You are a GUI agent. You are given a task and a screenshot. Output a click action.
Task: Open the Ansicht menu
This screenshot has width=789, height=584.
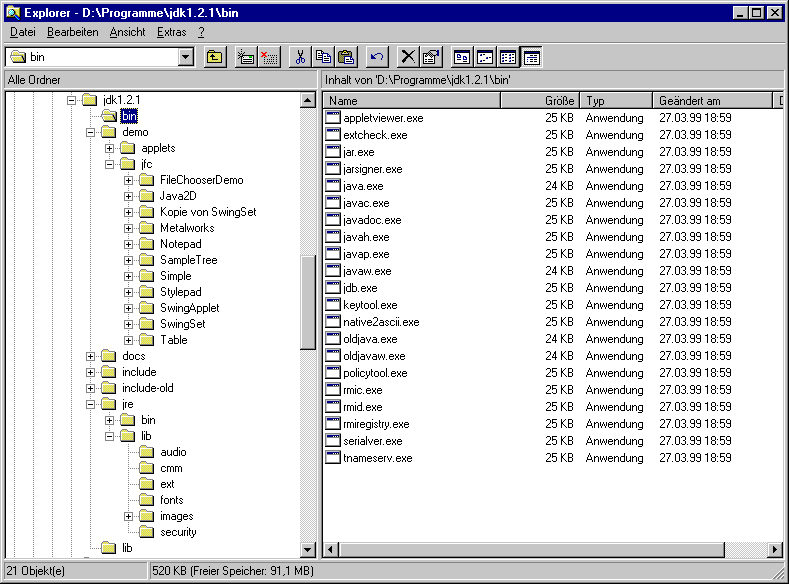127,32
